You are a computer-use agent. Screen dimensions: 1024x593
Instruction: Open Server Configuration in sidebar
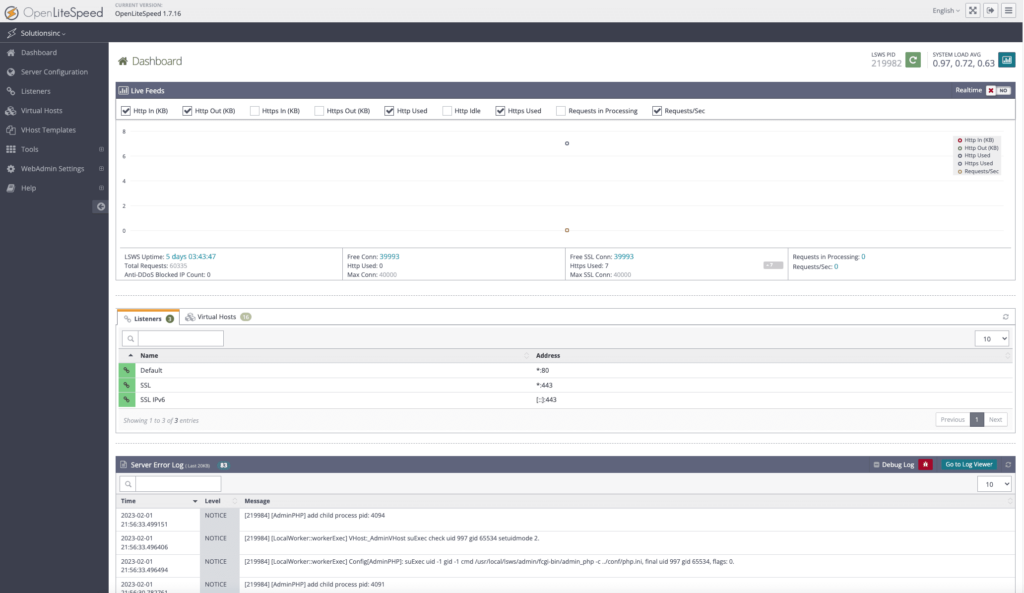(54, 72)
